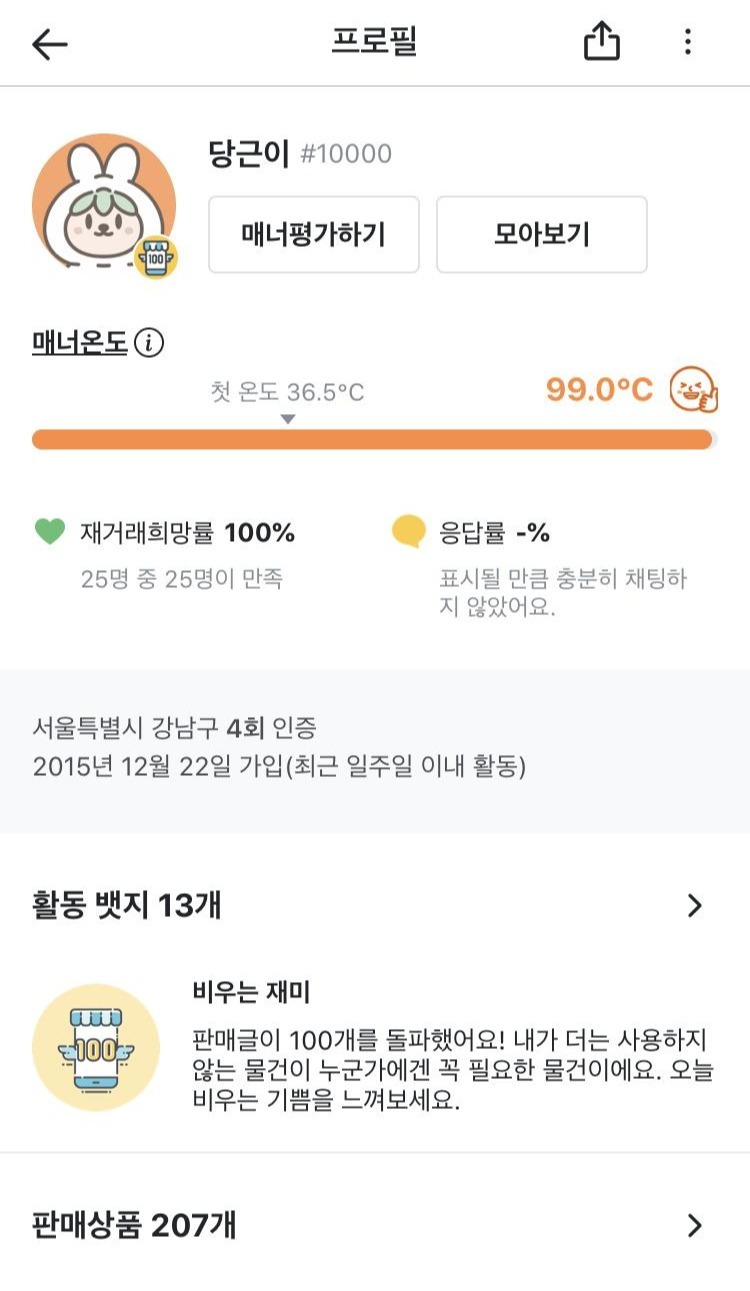The width and height of the screenshot is (750, 1291).
Task: Open the share icon in header
Action: (602, 42)
